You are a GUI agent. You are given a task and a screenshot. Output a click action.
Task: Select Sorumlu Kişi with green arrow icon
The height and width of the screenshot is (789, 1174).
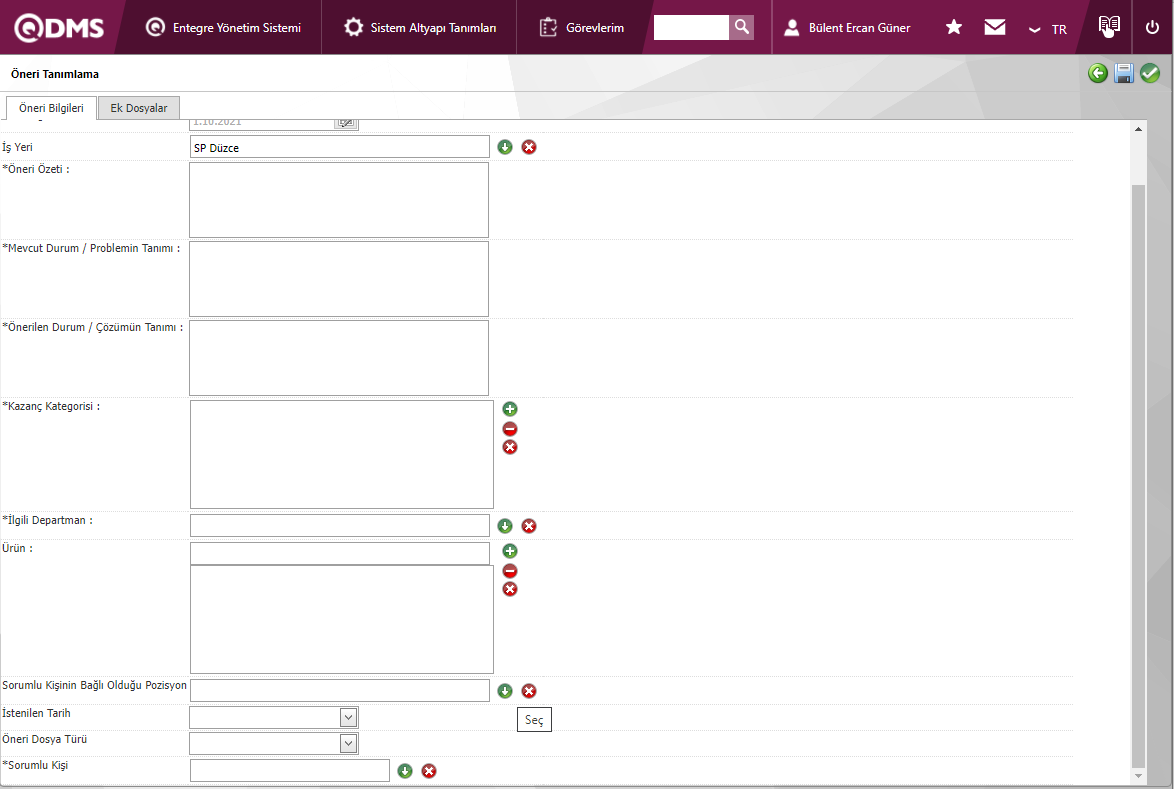[404, 771]
